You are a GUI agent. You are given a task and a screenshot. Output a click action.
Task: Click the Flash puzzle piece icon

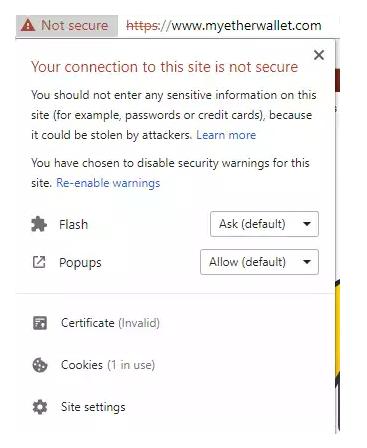(39, 224)
